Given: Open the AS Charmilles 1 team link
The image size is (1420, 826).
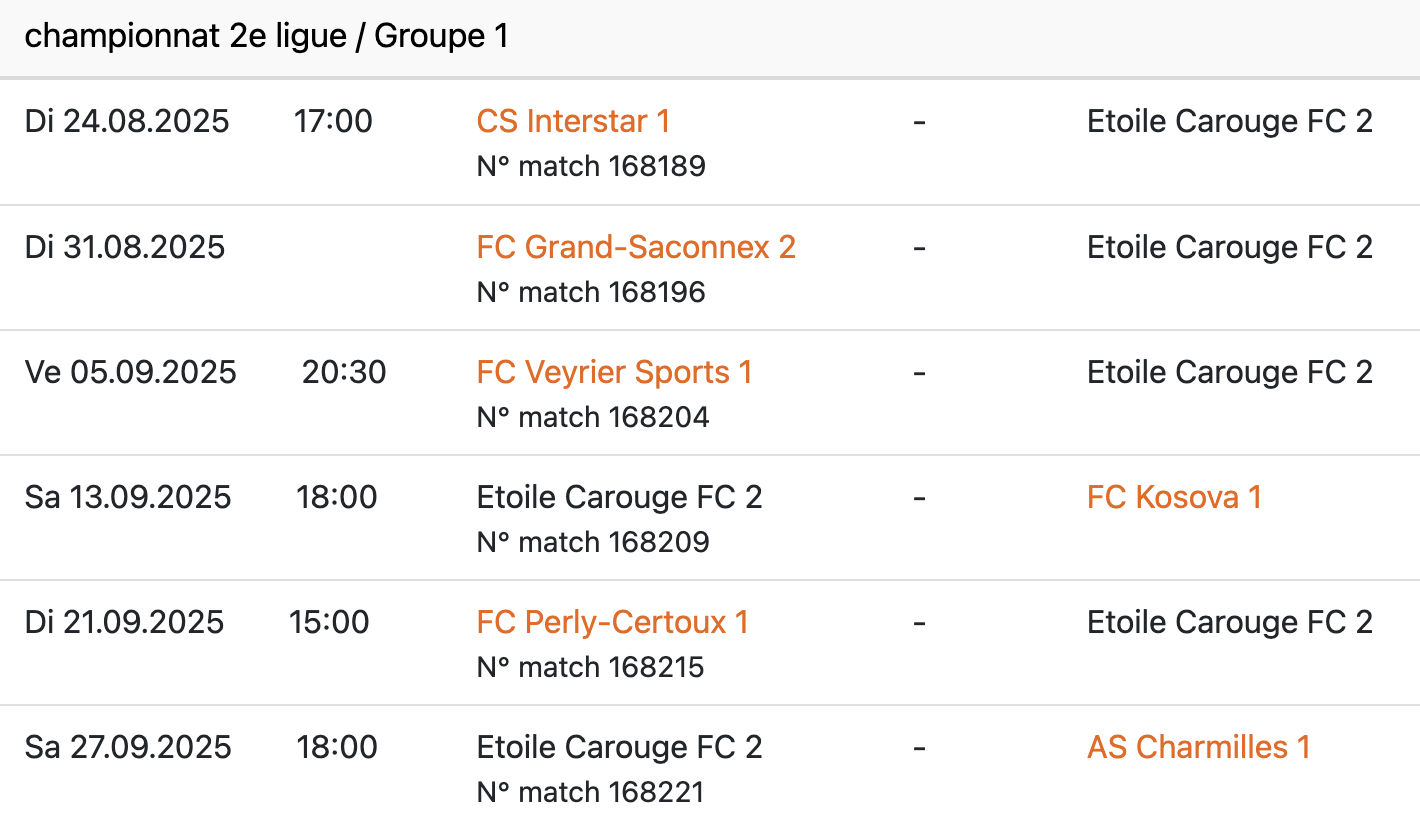Looking at the screenshot, I should pos(1198,747).
